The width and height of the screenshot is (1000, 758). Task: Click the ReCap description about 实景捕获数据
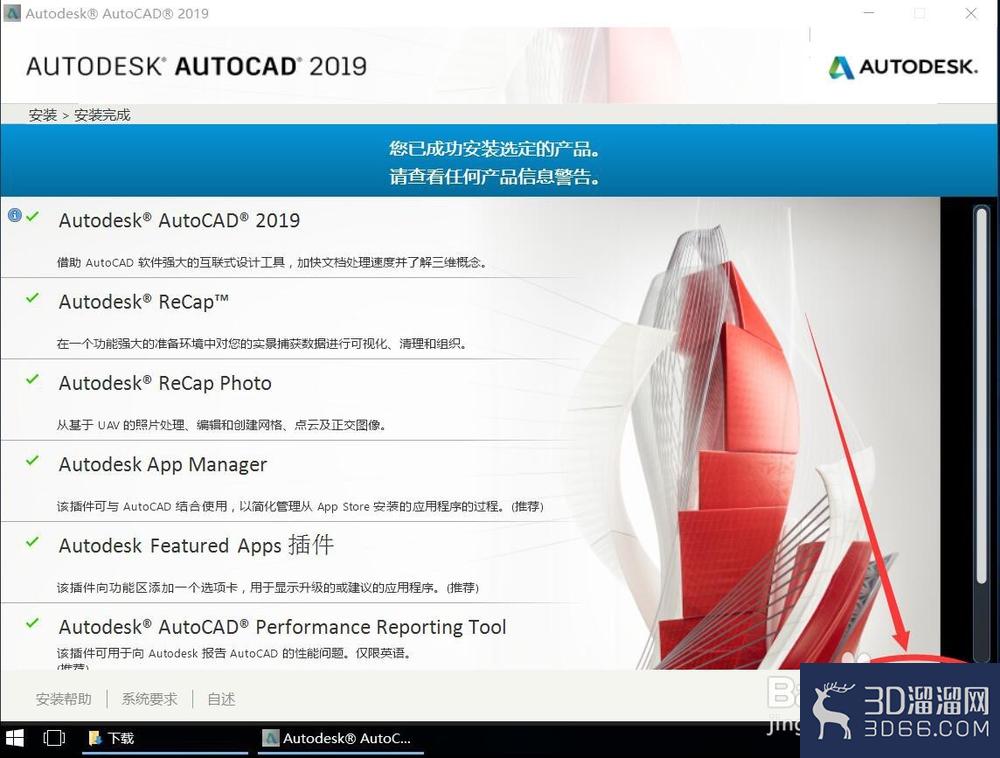(263, 344)
